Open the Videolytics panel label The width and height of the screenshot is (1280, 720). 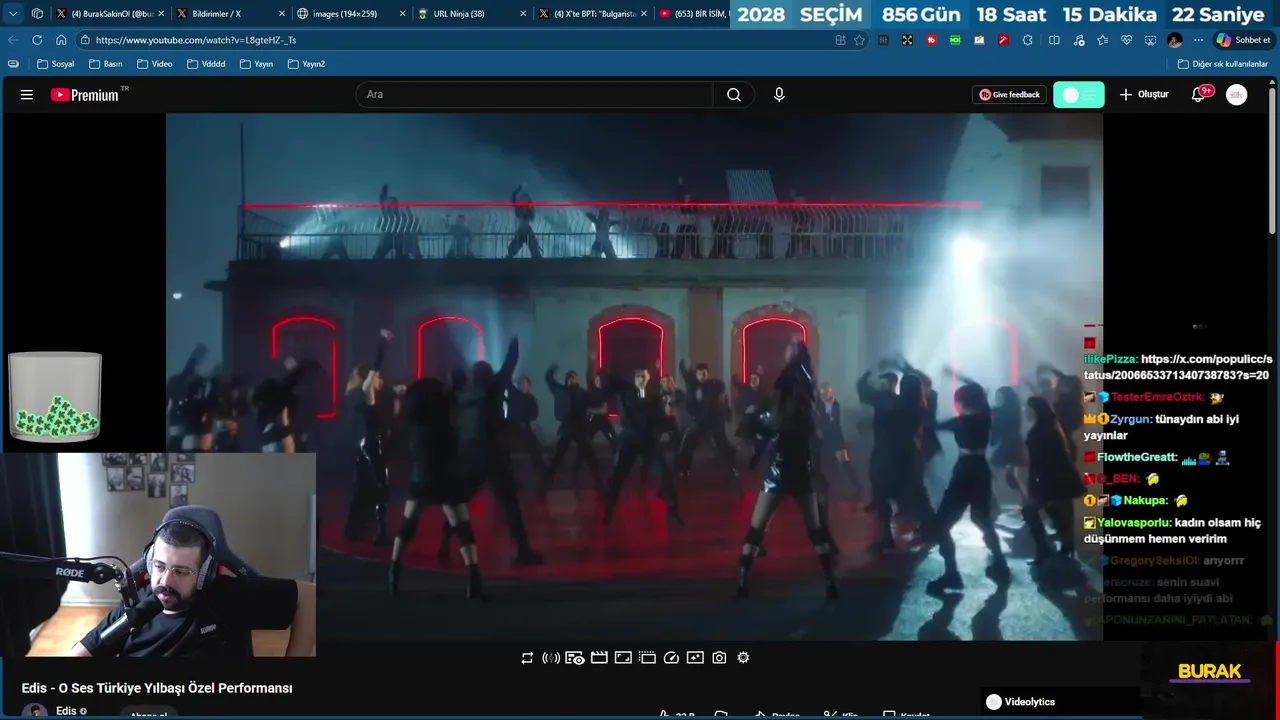point(1029,702)
